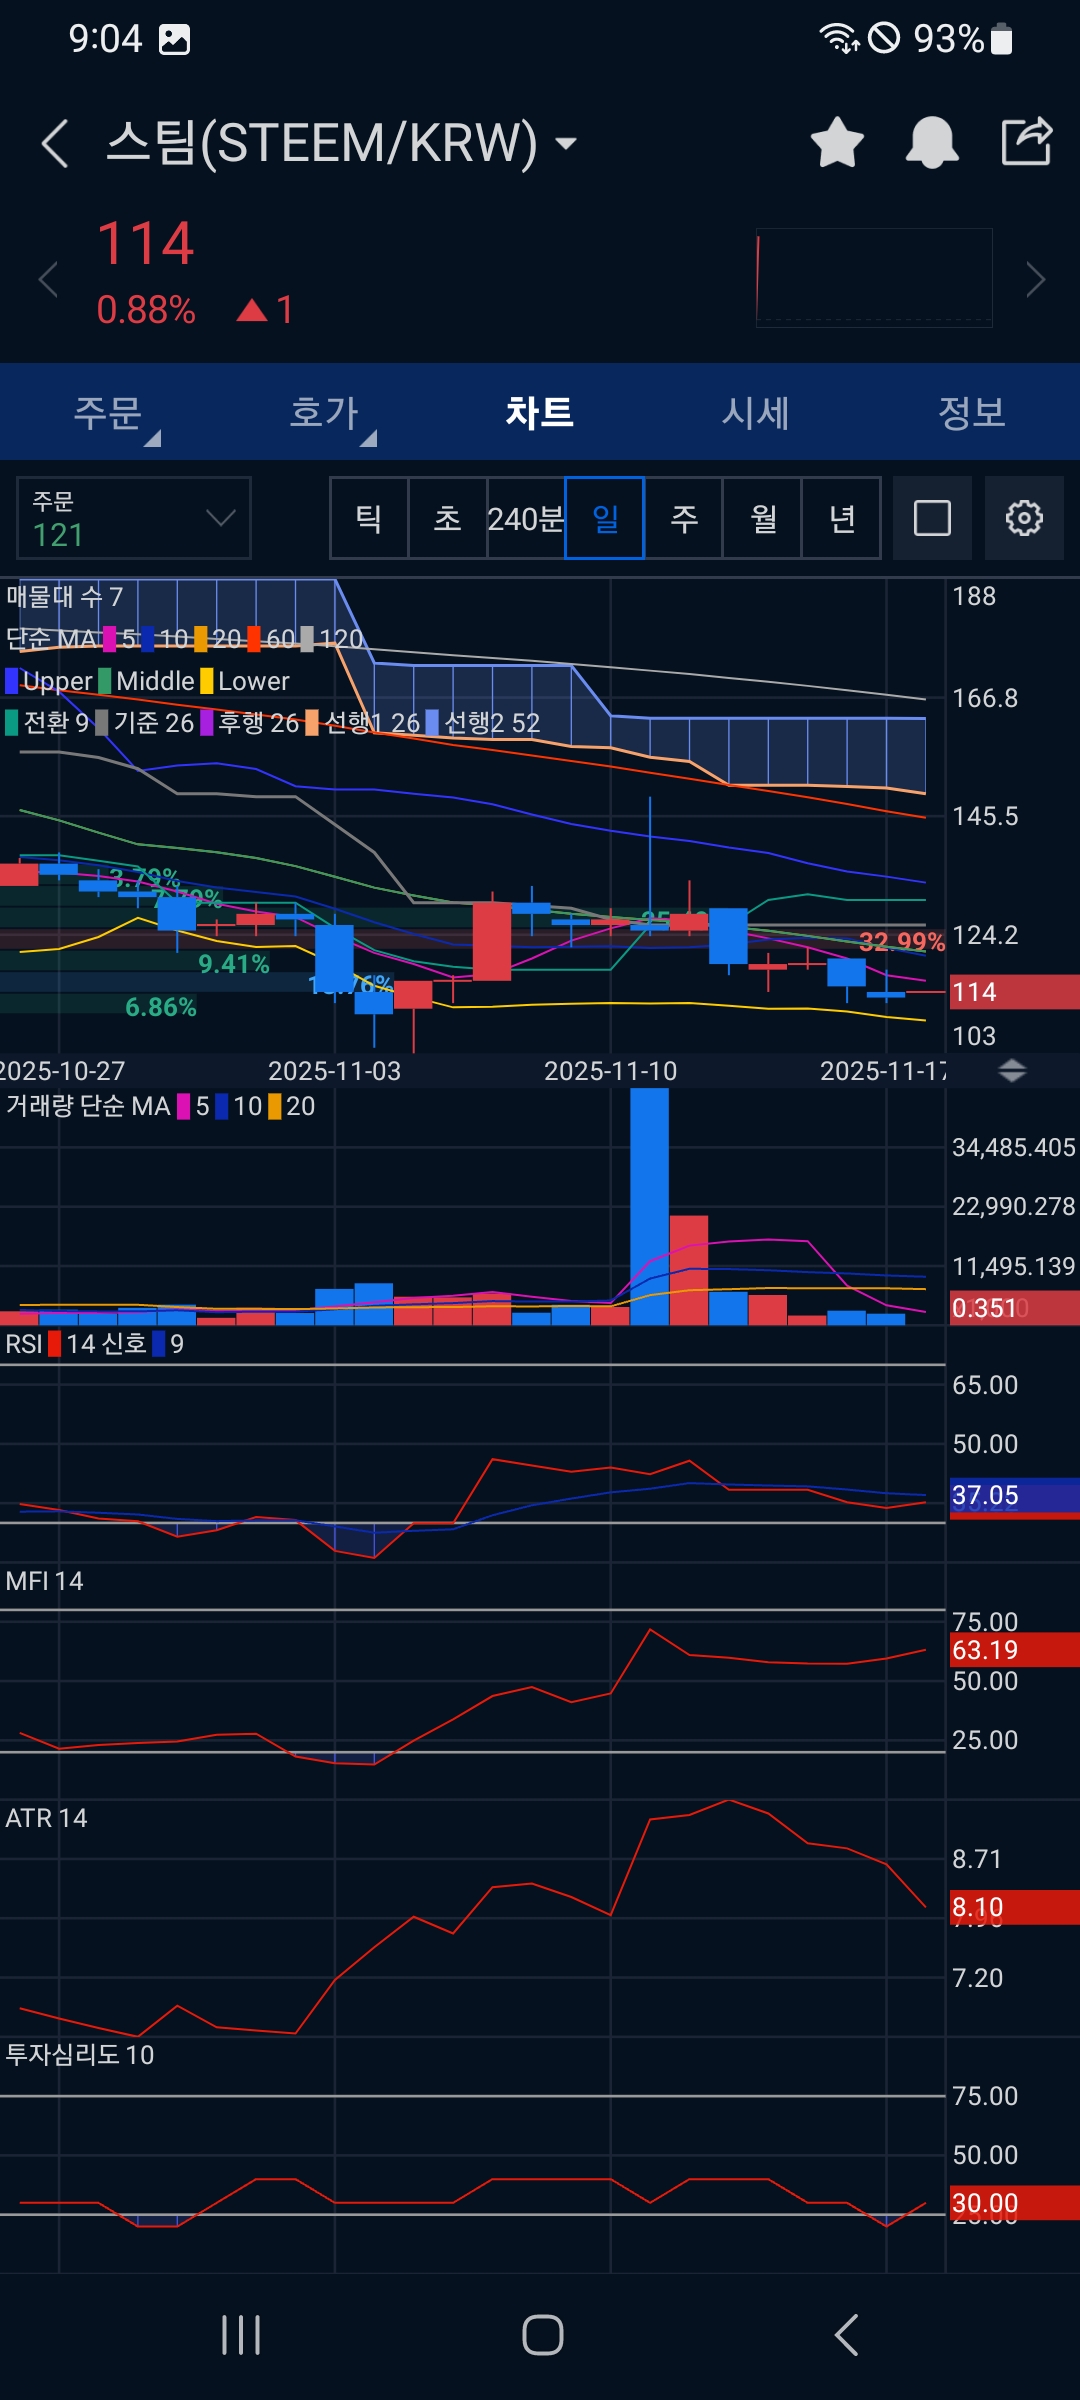Viewport: 1080px width, 2400px height.
Task: Tap the RSI value 37.05 tag
Action: (1014, 1496)
